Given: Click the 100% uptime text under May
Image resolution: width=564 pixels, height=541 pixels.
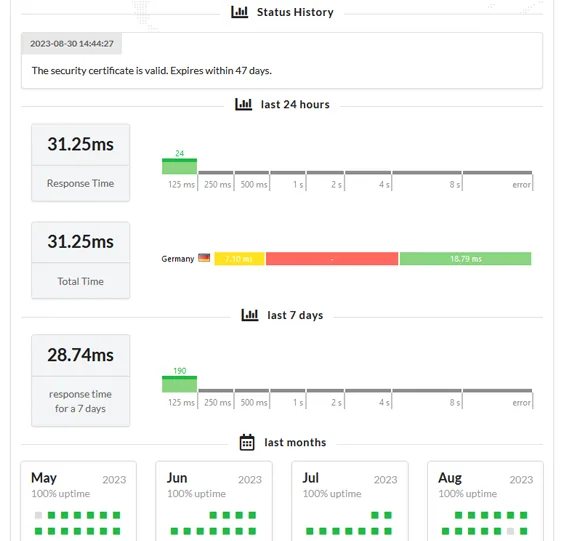Looking at the screenshot, I should pos(60,494).
